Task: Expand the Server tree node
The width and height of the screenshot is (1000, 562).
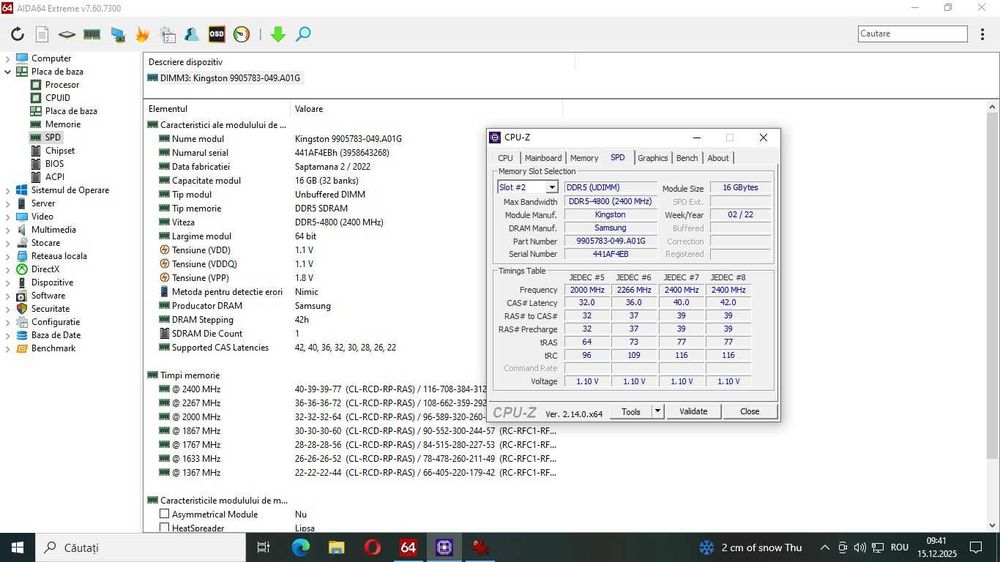Action: click(x=8, y=203)
